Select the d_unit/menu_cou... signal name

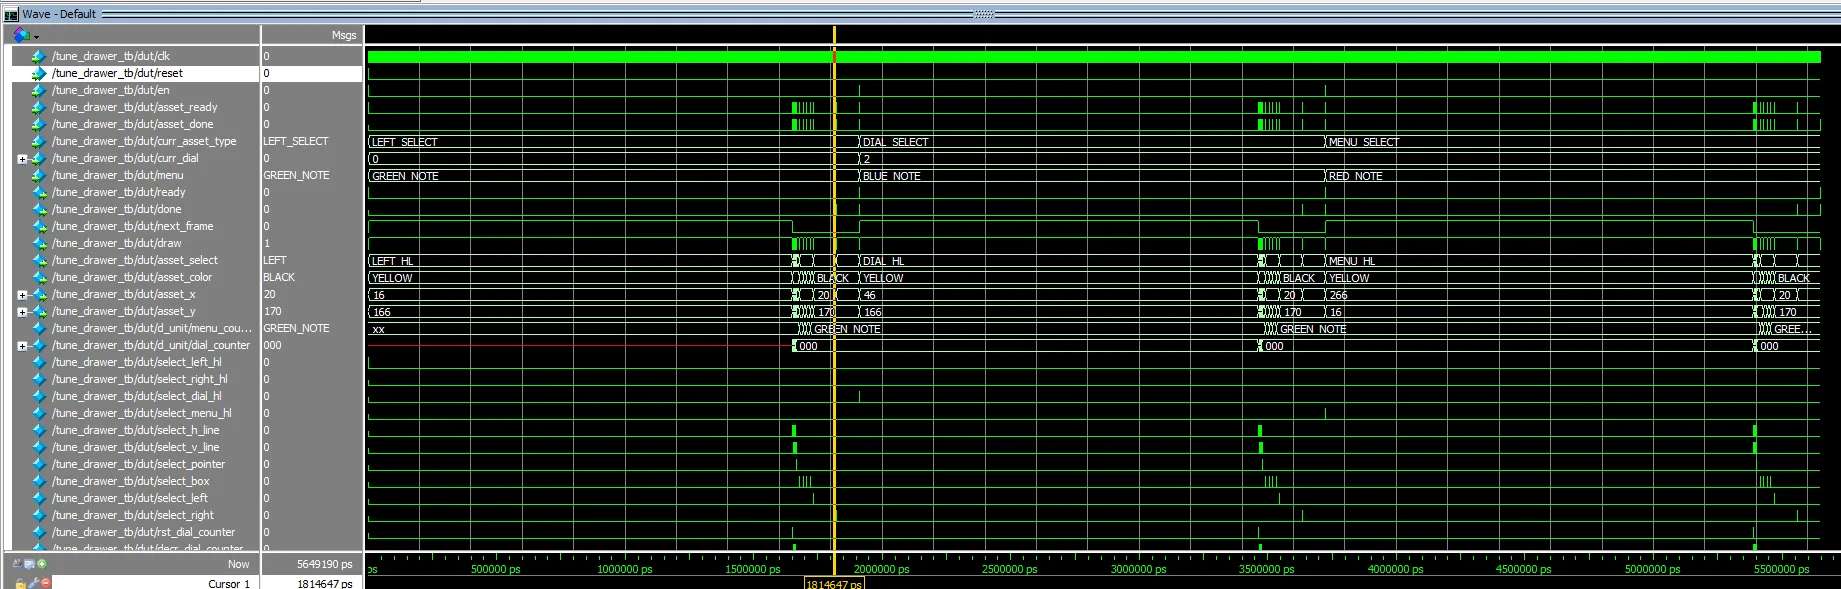(152, 328)
